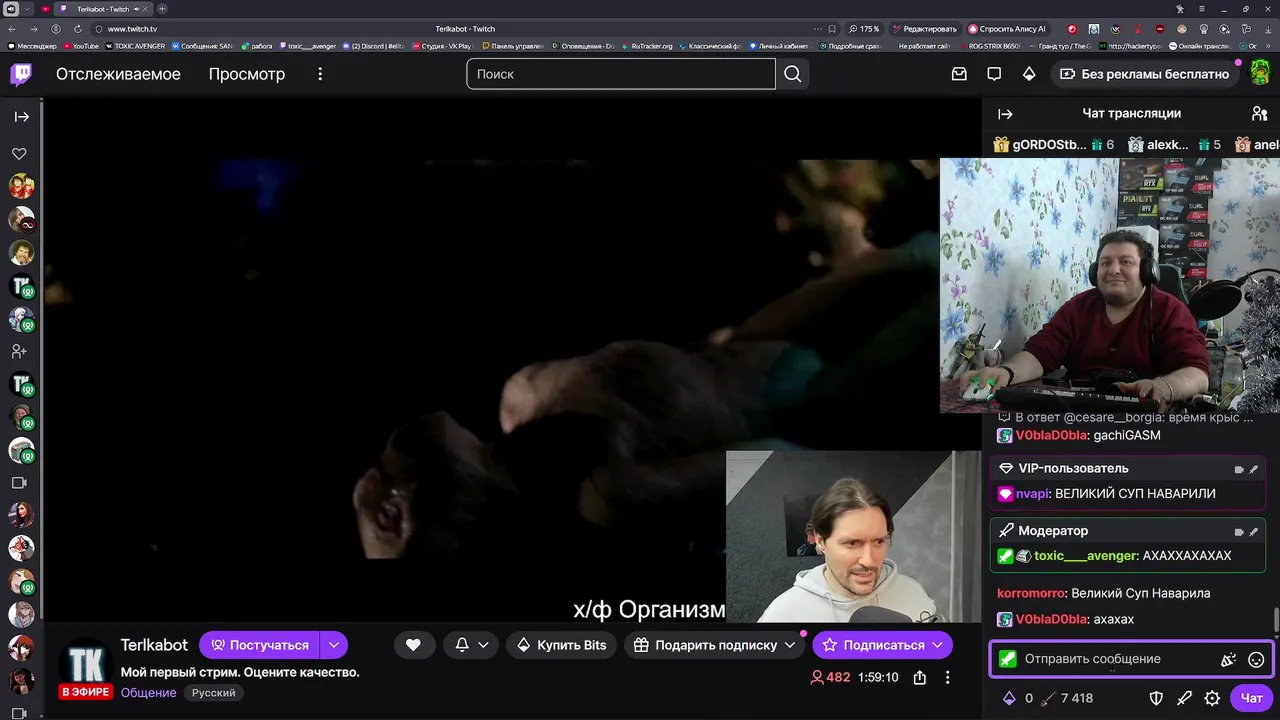This screenshot has height=720, width=1280.
Task: Click the camera icon on Модератор header
Action: [x=1239, y=532]
